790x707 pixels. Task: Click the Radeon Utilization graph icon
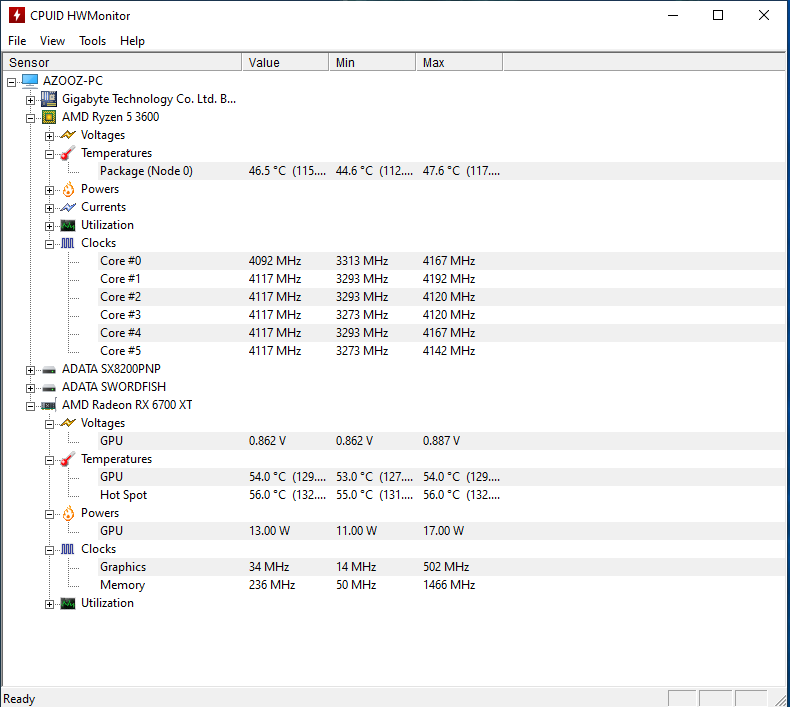coord(68,603)
